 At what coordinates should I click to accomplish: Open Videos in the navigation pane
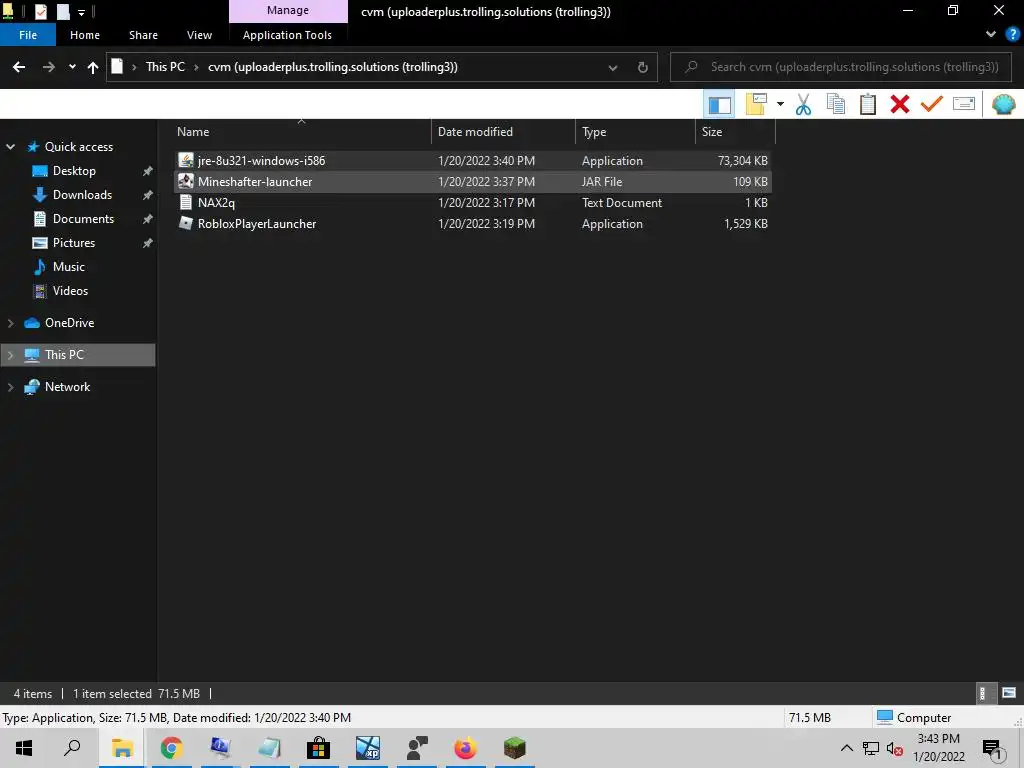click(x=70, y=291)
